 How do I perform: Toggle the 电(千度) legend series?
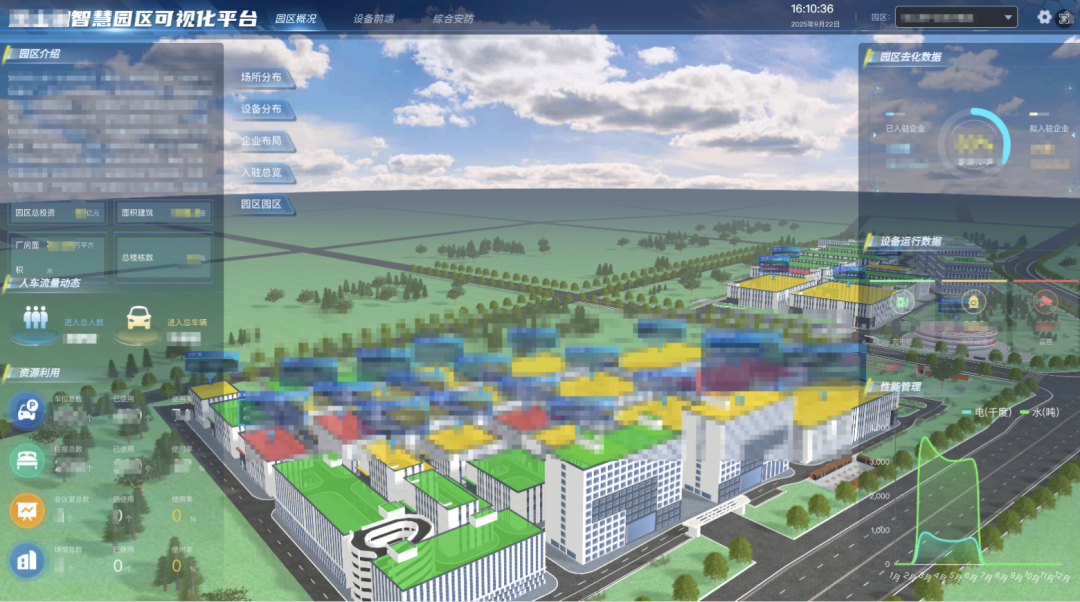[x=986, y=412]
